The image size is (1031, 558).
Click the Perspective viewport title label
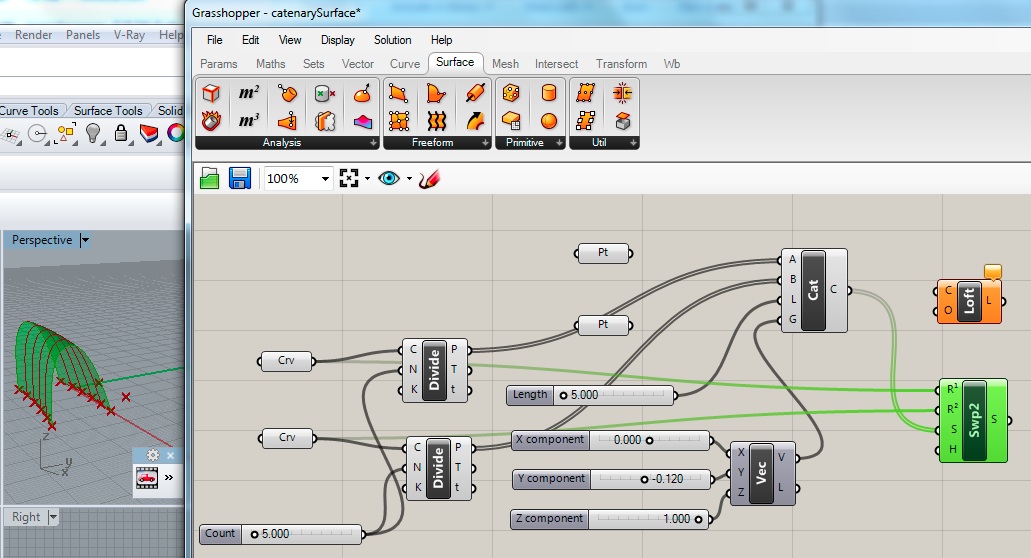(x=42, y=241)
